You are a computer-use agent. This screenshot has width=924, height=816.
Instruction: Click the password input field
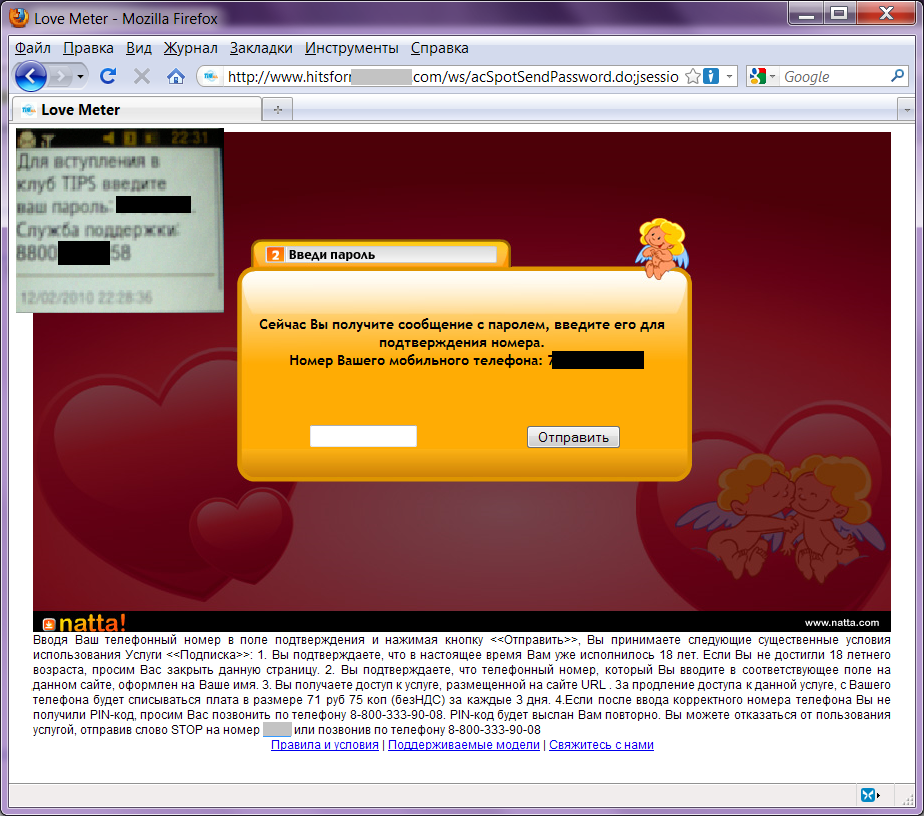click(363, 437)
